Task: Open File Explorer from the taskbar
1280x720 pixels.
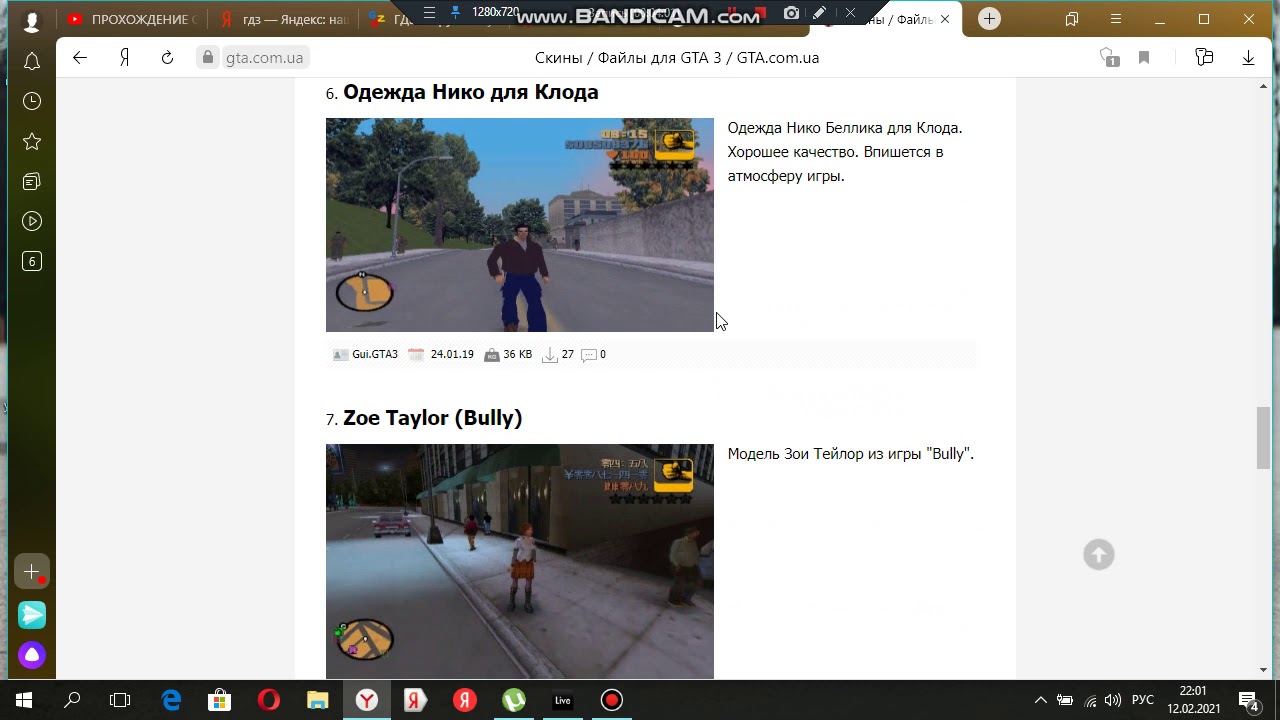Action: (317, 700)
